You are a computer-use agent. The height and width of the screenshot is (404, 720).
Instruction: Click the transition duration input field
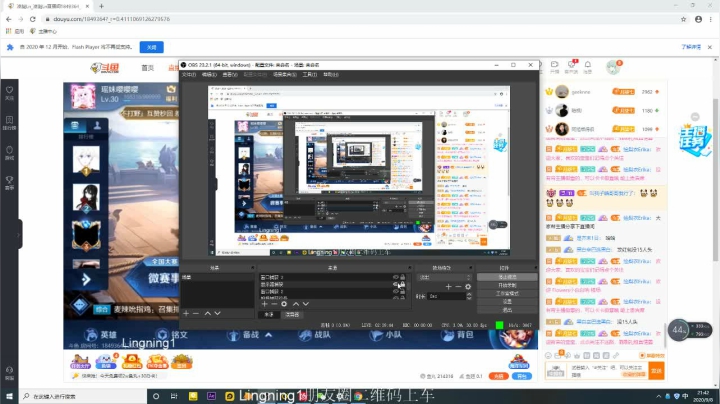coord(446,297)
